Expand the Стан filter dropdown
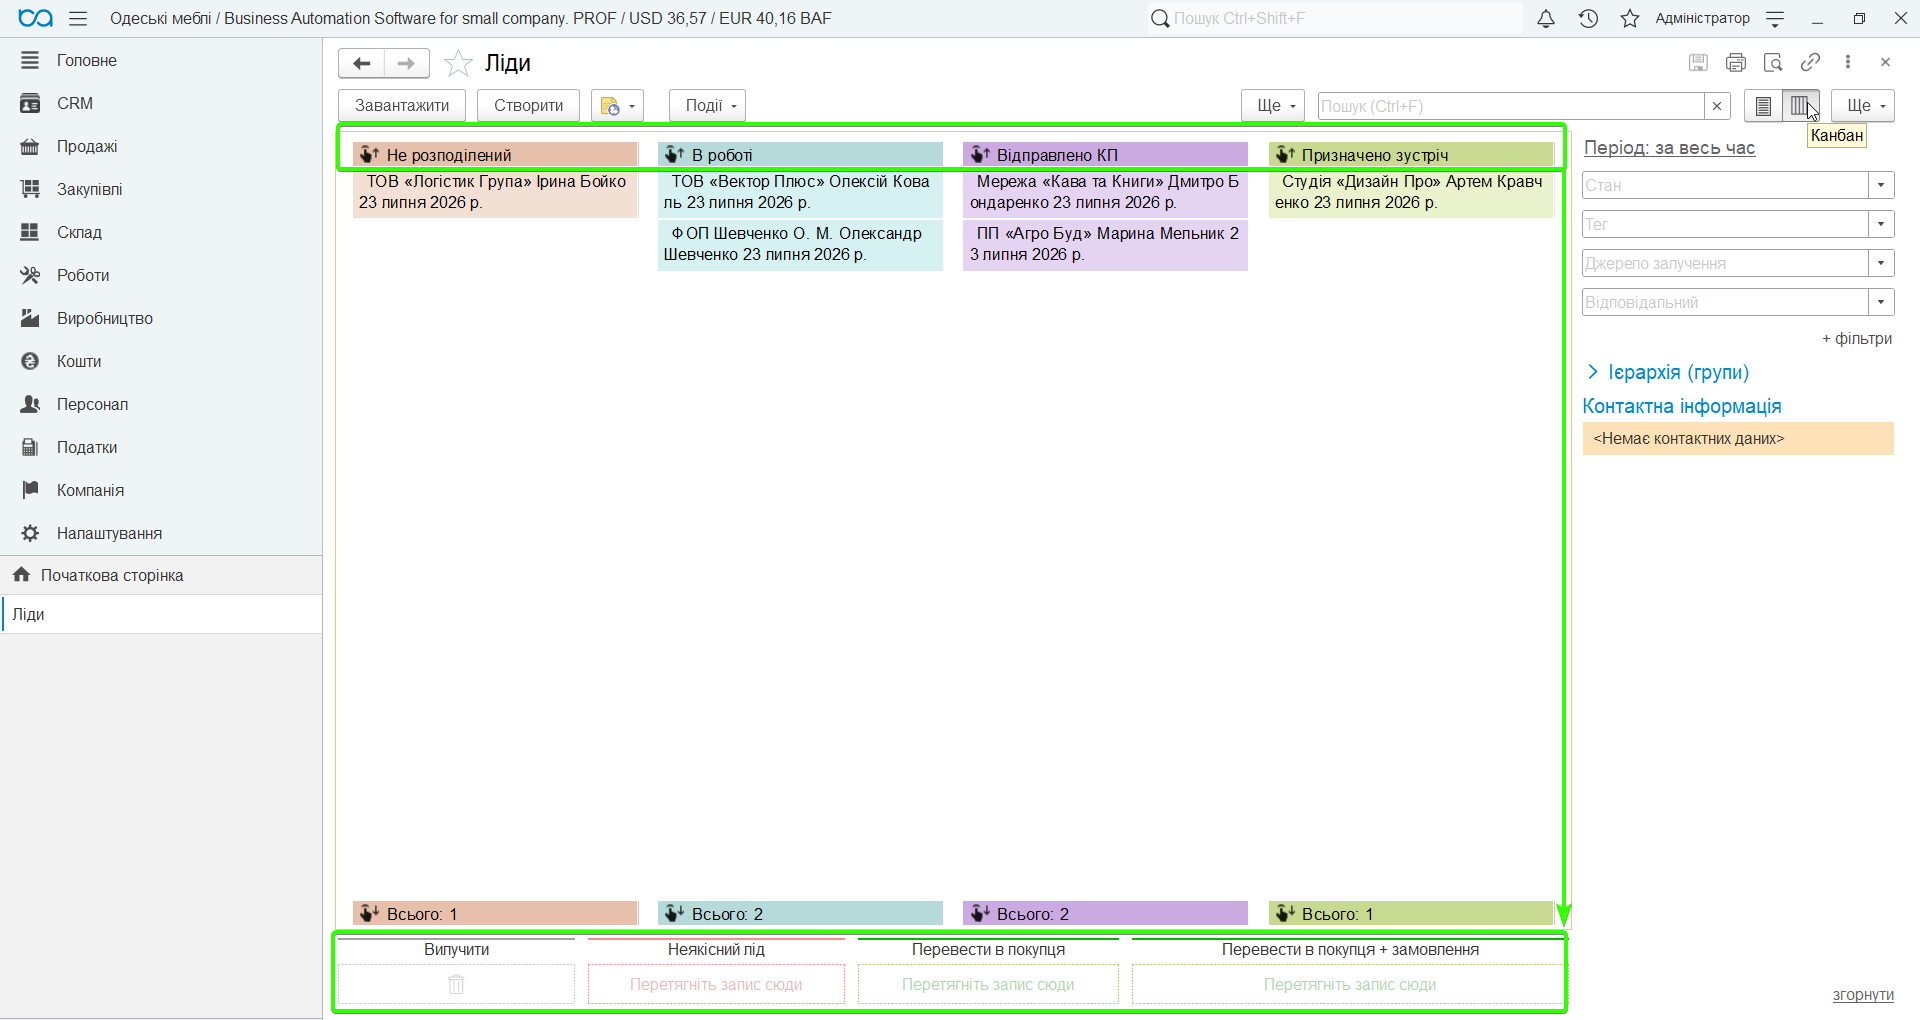 (1881, 185)
